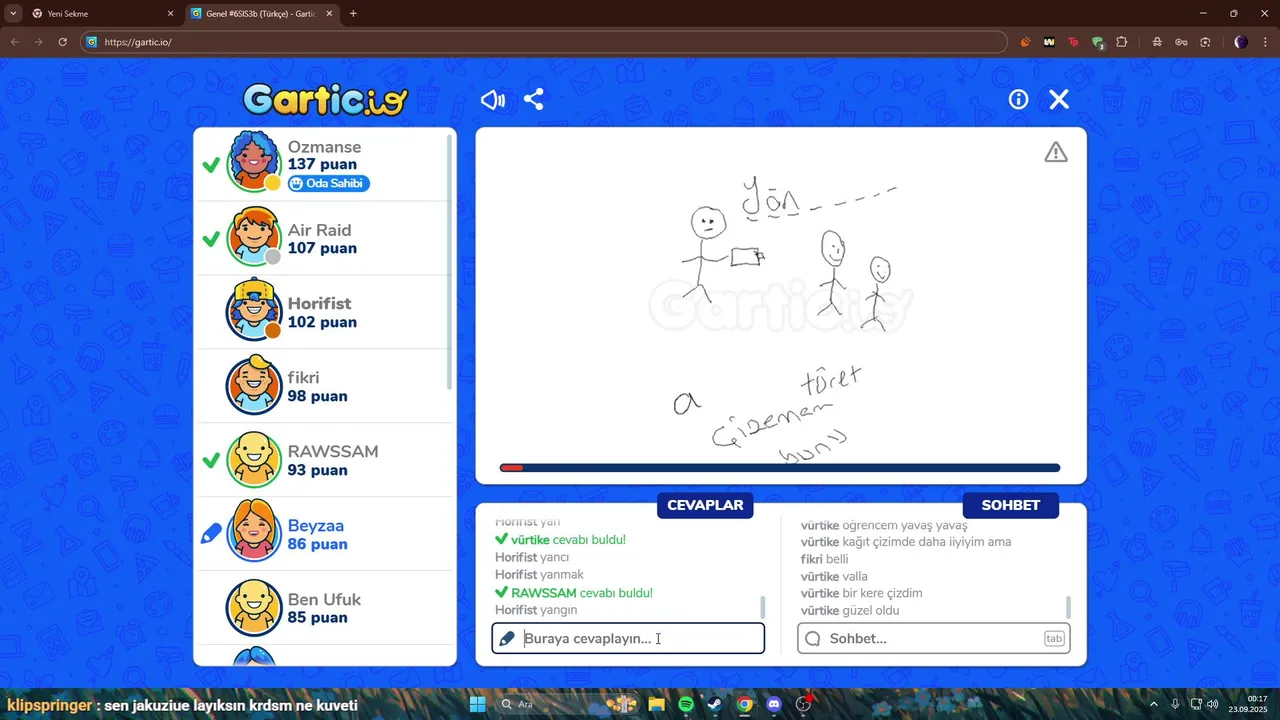Select the CEVAPLAR tab
Viewport: 1280px width, 720px height.
click(705, 505)
